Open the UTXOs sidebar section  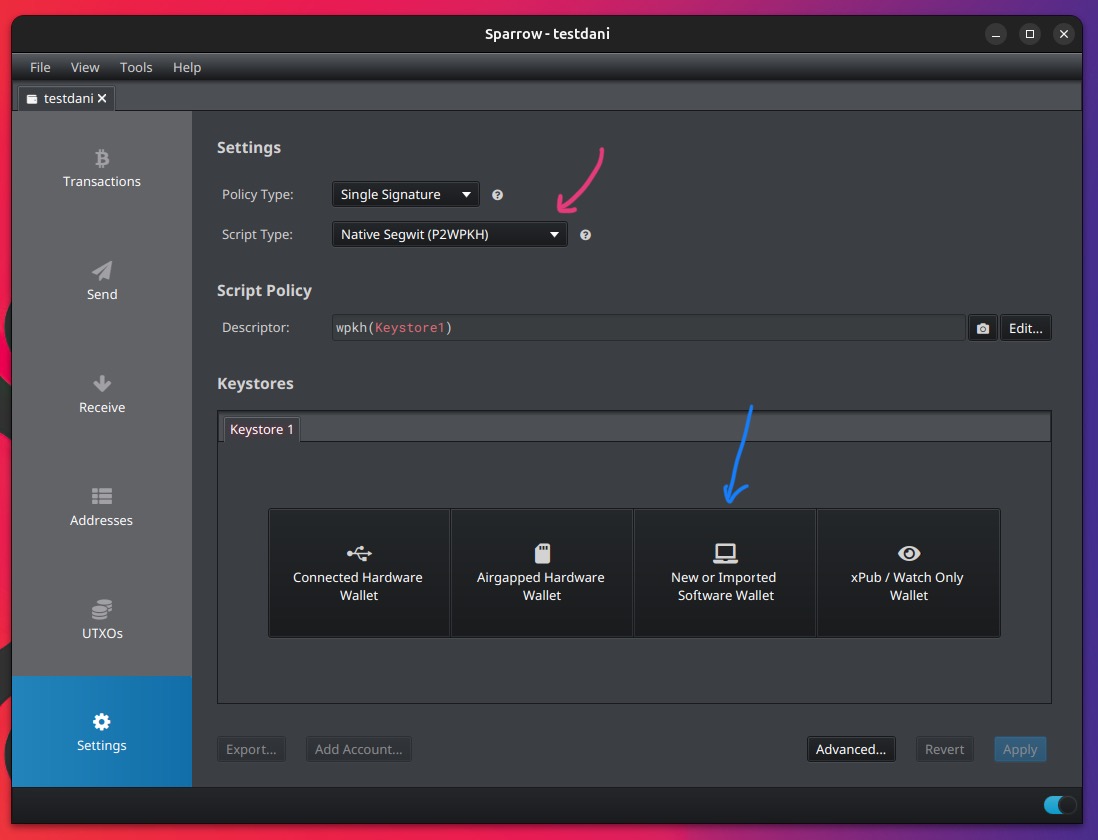point(102,621)
